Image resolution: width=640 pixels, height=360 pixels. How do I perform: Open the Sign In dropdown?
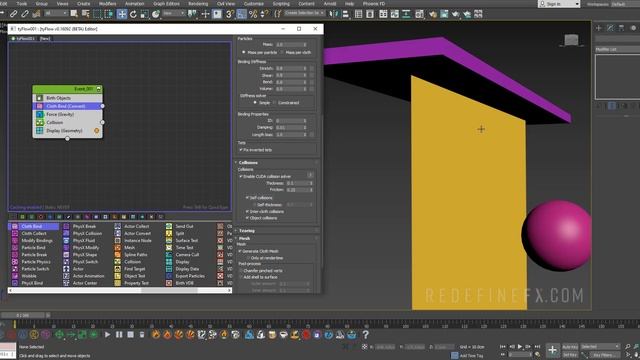coord(559,4)
